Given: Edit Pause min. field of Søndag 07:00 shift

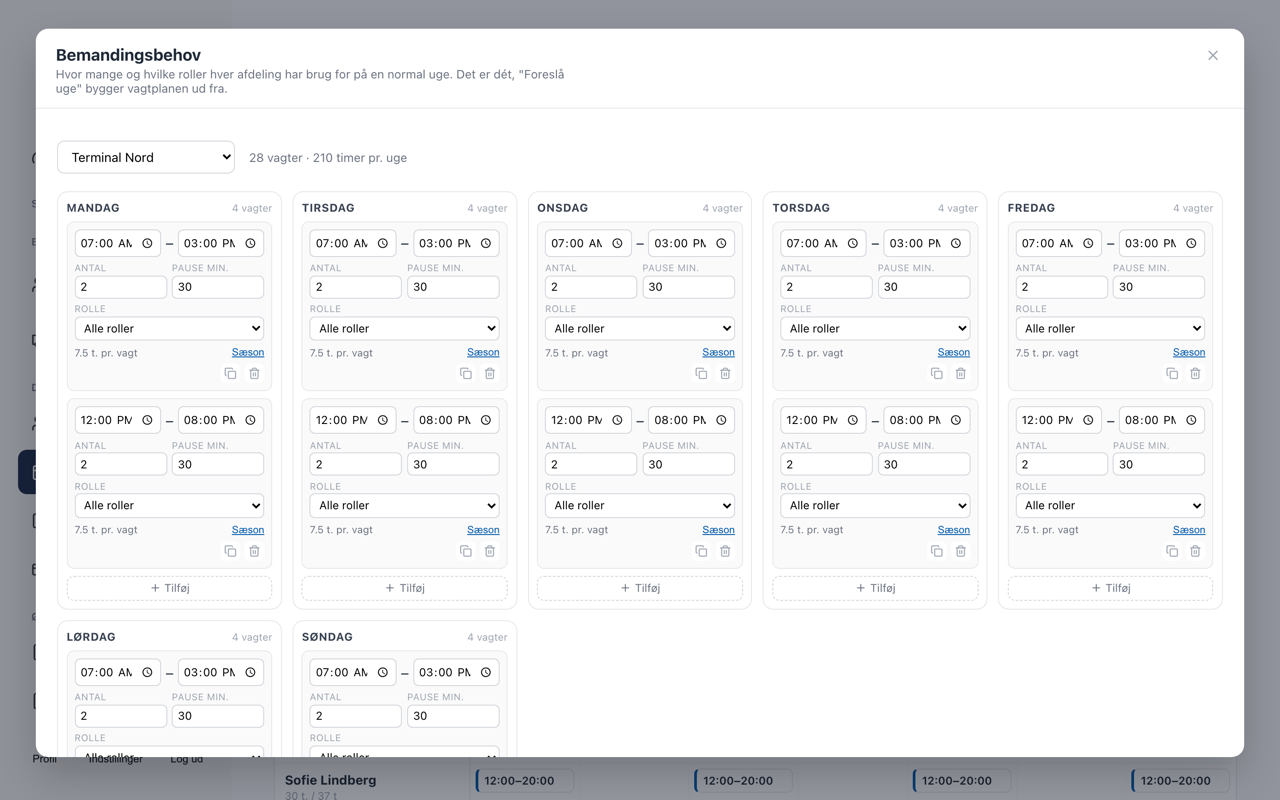Looking at the screenshot, I should tap(454, 716).
